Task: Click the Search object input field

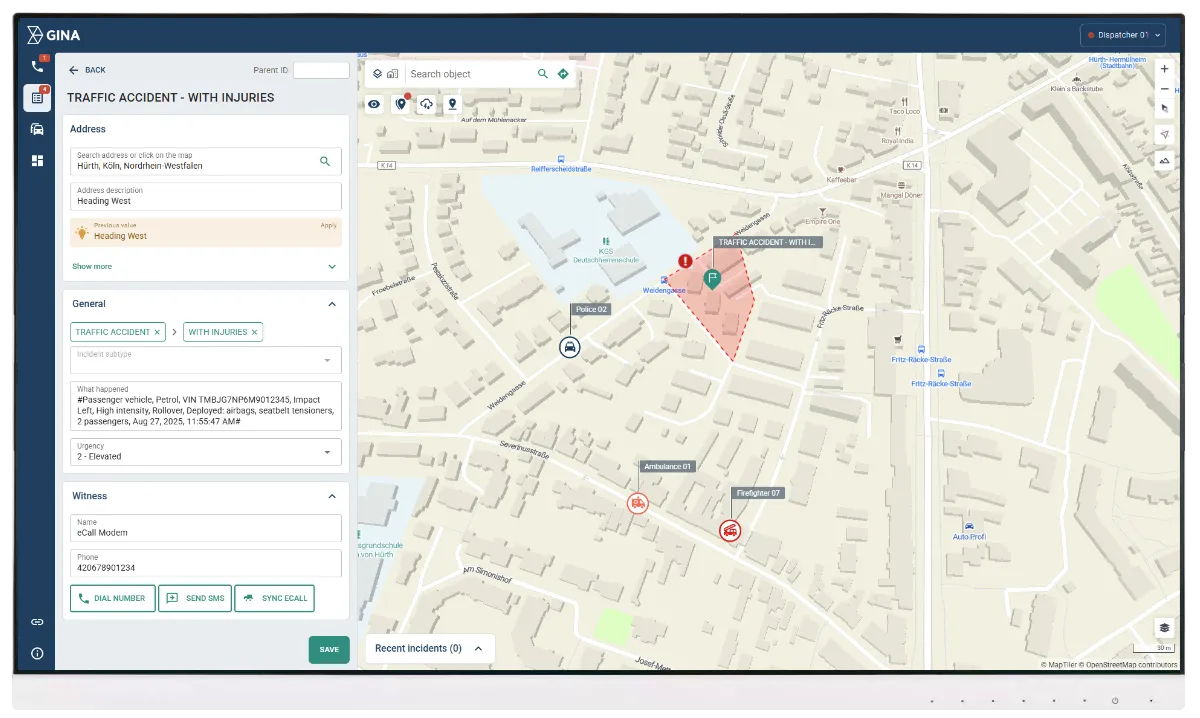Action: tap(470, 73)
